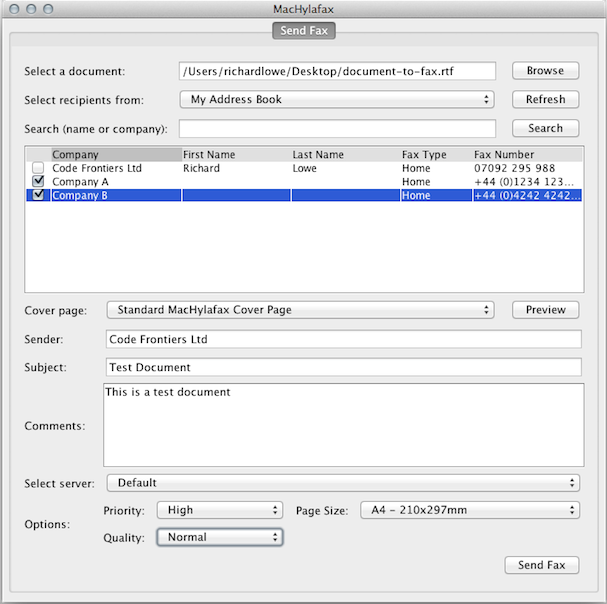Select the Company A row name
This screenshot has height=604, width=607.
pos(80,182)
